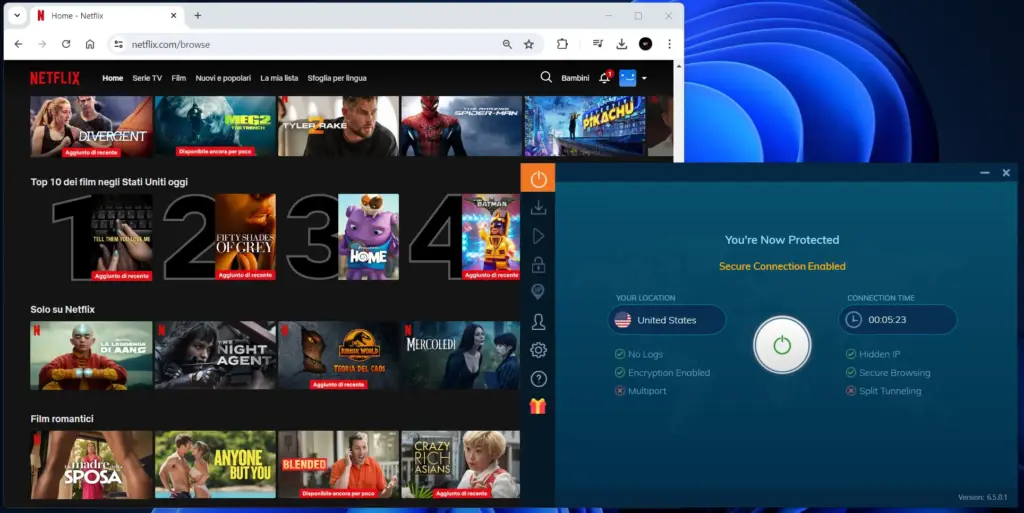Open Chrome zoom magnifier icon in address bar
The height and width of the screenshot is (513, 1024).
click(x=507, y=44)
